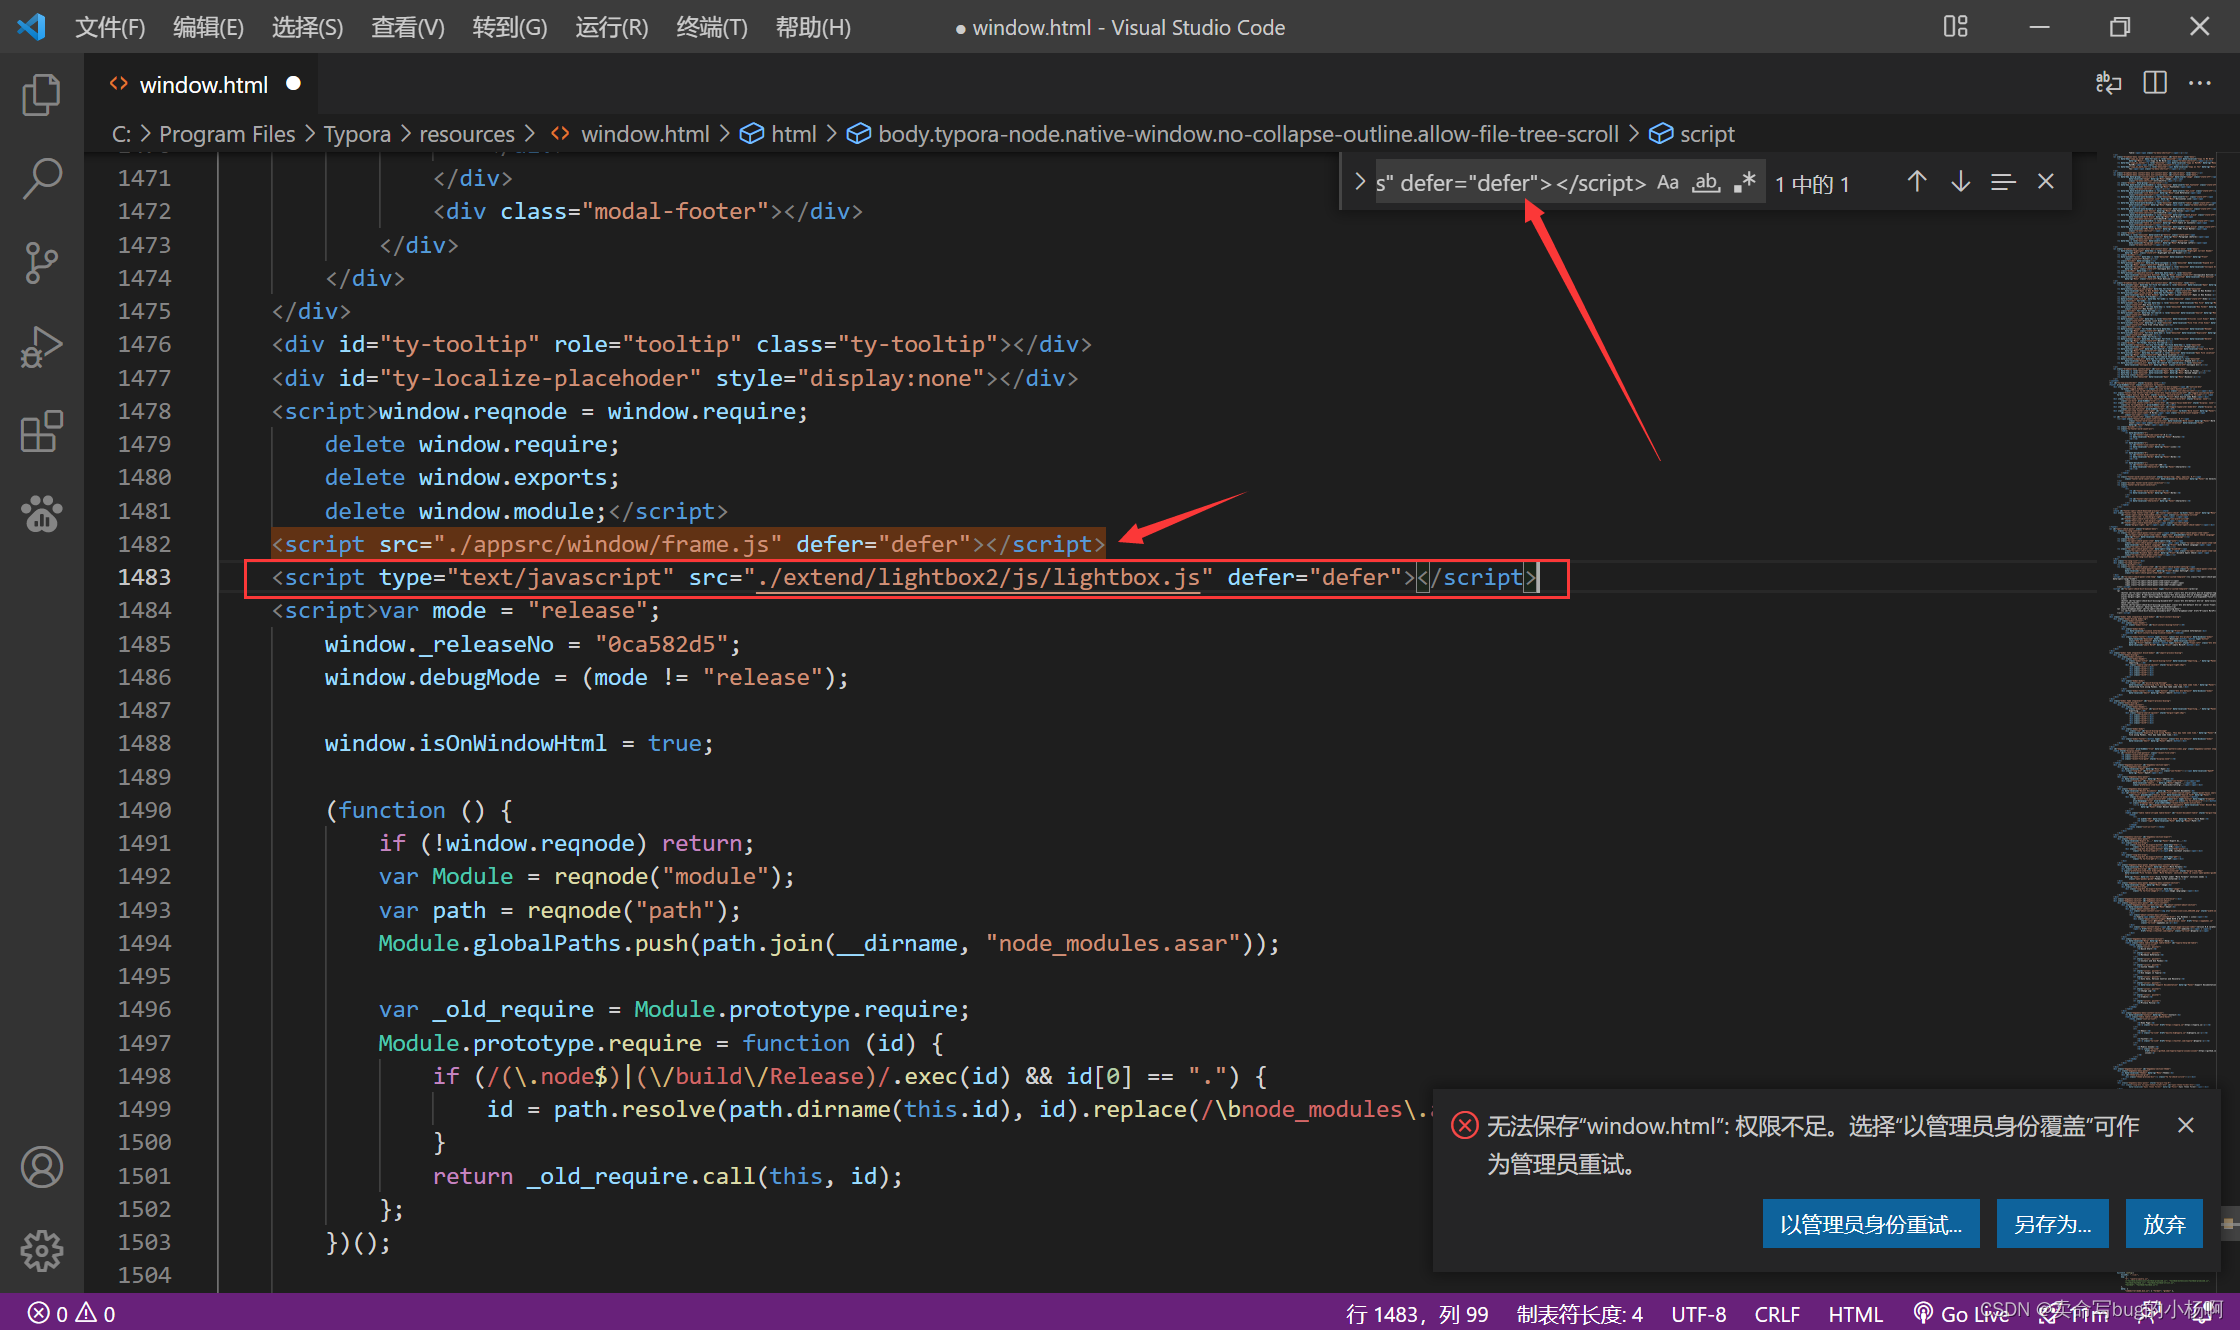The height and width of the screenshot is (1330, 2240).
Task: Open the 终端(T) menu
Action: click(x=711, y=27)
